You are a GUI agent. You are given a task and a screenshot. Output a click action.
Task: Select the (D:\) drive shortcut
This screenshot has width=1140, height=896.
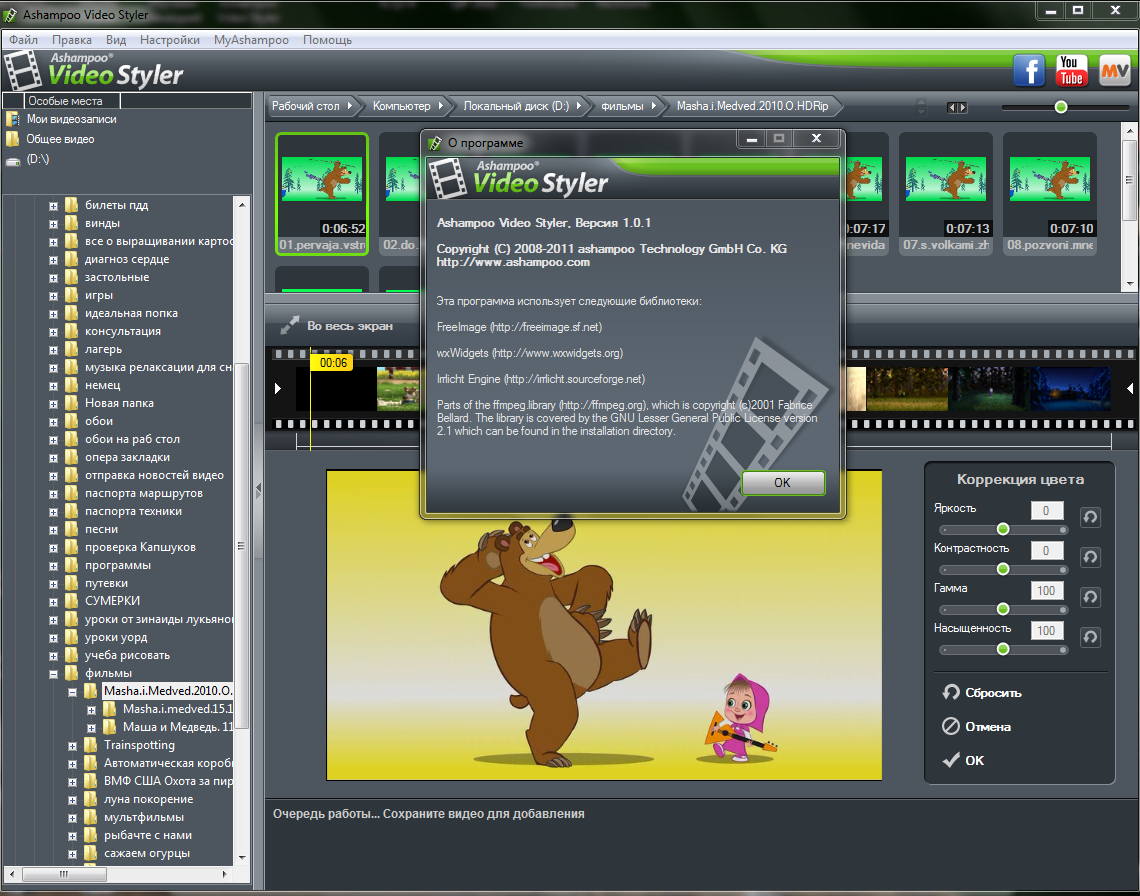[x=28, y=159]
